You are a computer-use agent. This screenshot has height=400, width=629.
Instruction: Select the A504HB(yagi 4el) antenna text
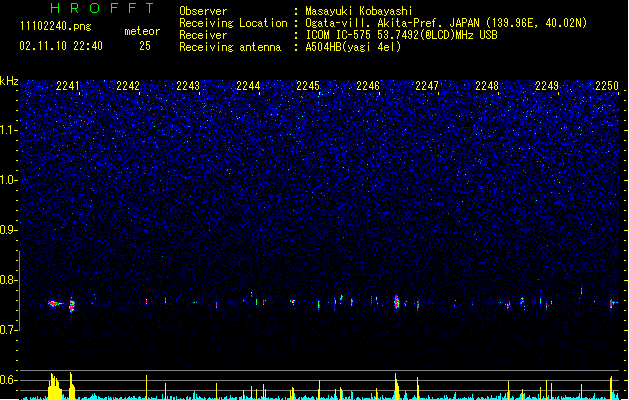(353, 47)
